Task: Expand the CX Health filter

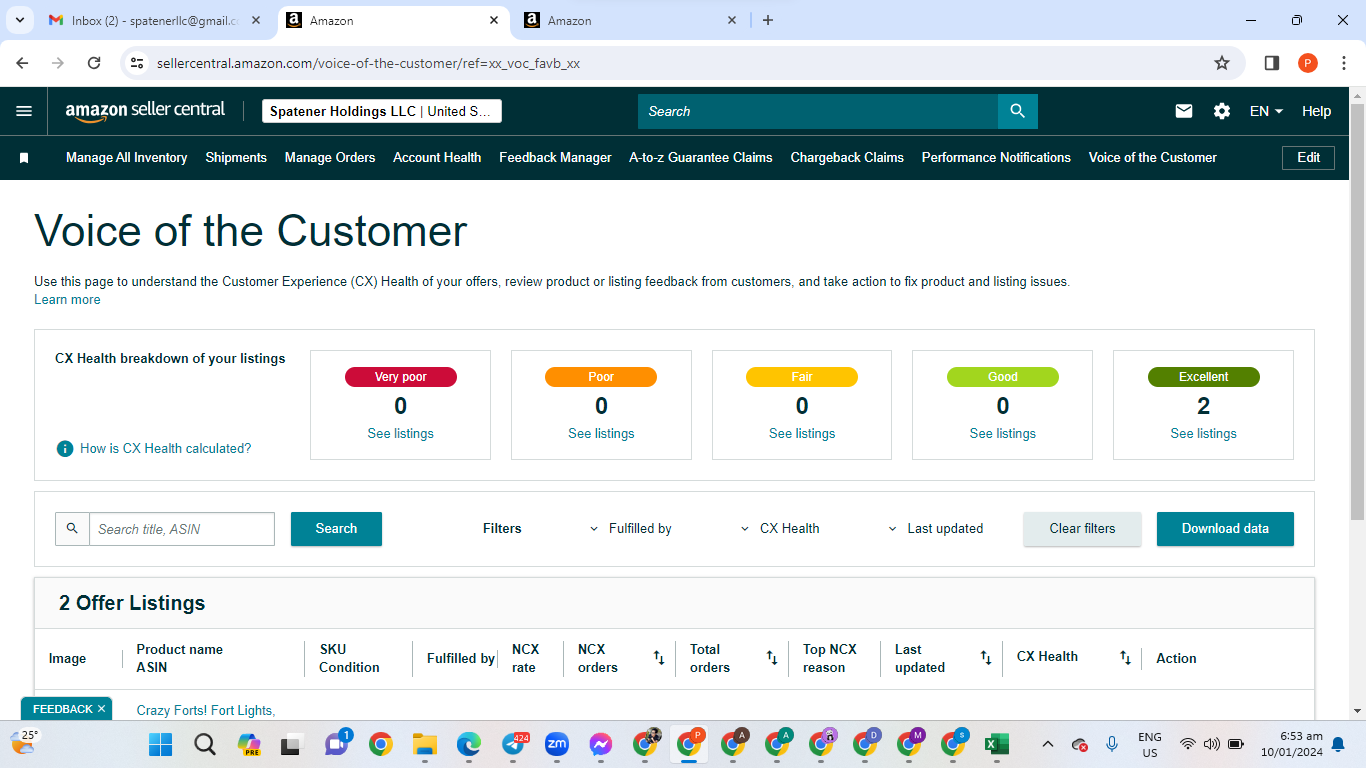Action: click(779, 529)
